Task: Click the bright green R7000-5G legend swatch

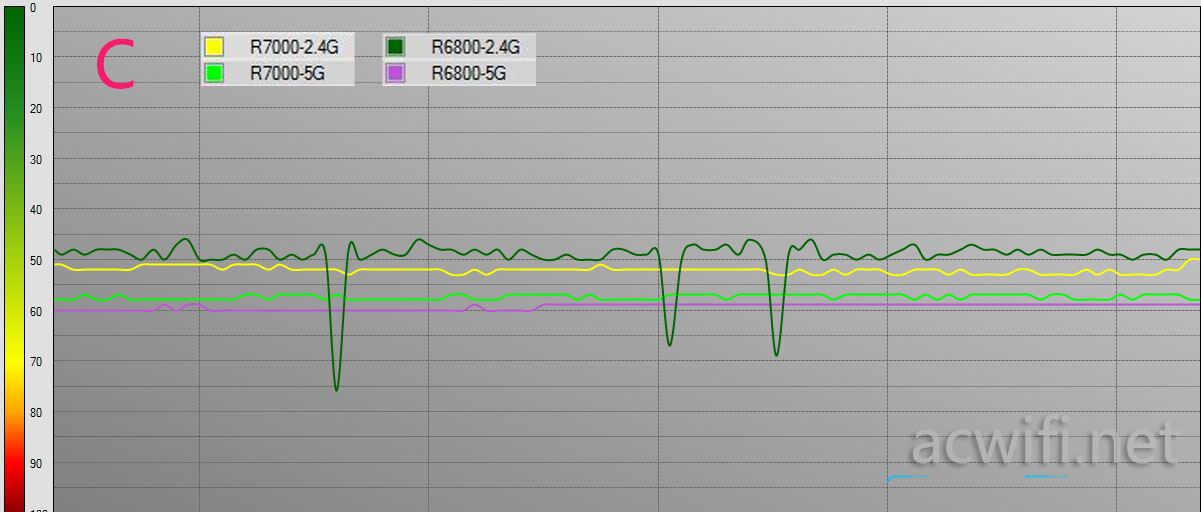Action: click(213, 72)
